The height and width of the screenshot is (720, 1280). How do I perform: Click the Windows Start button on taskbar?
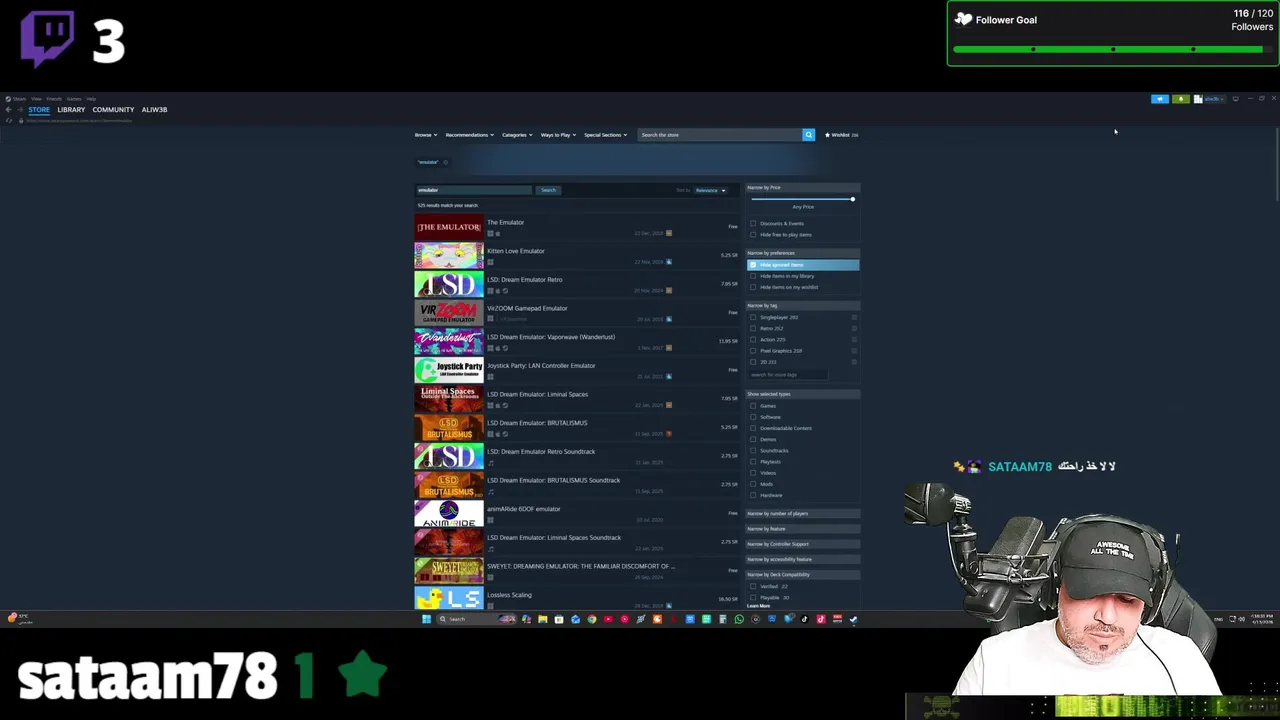[426, 619]
